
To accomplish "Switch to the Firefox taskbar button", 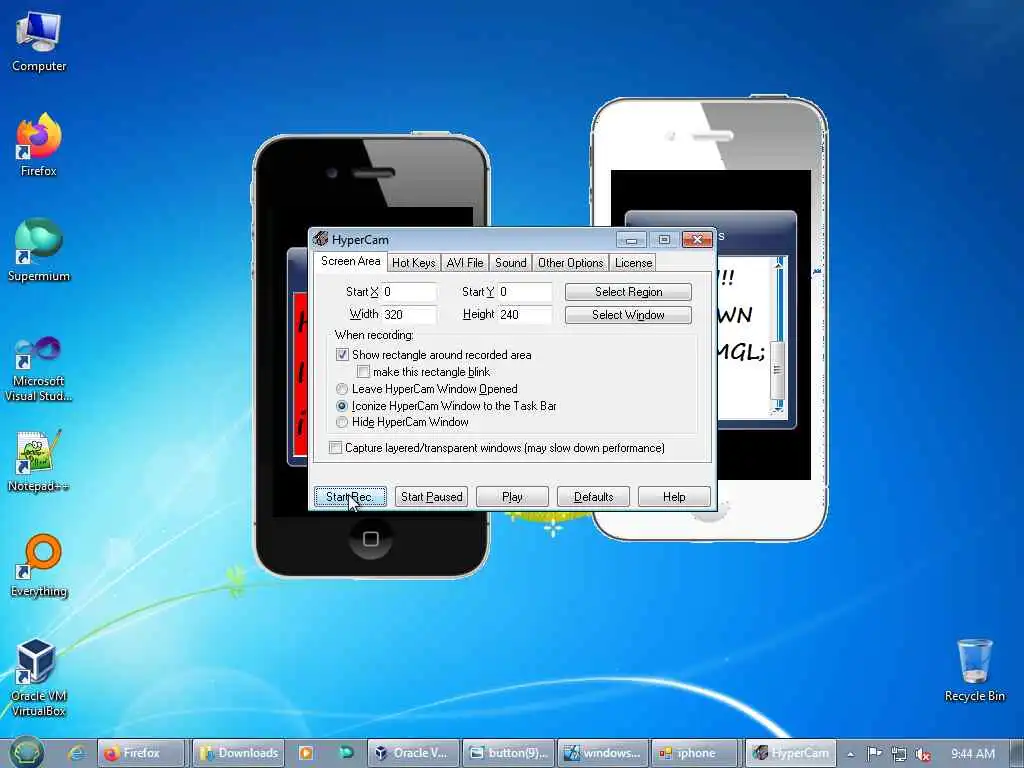I will pyautogui.click(x=142, y=753).
